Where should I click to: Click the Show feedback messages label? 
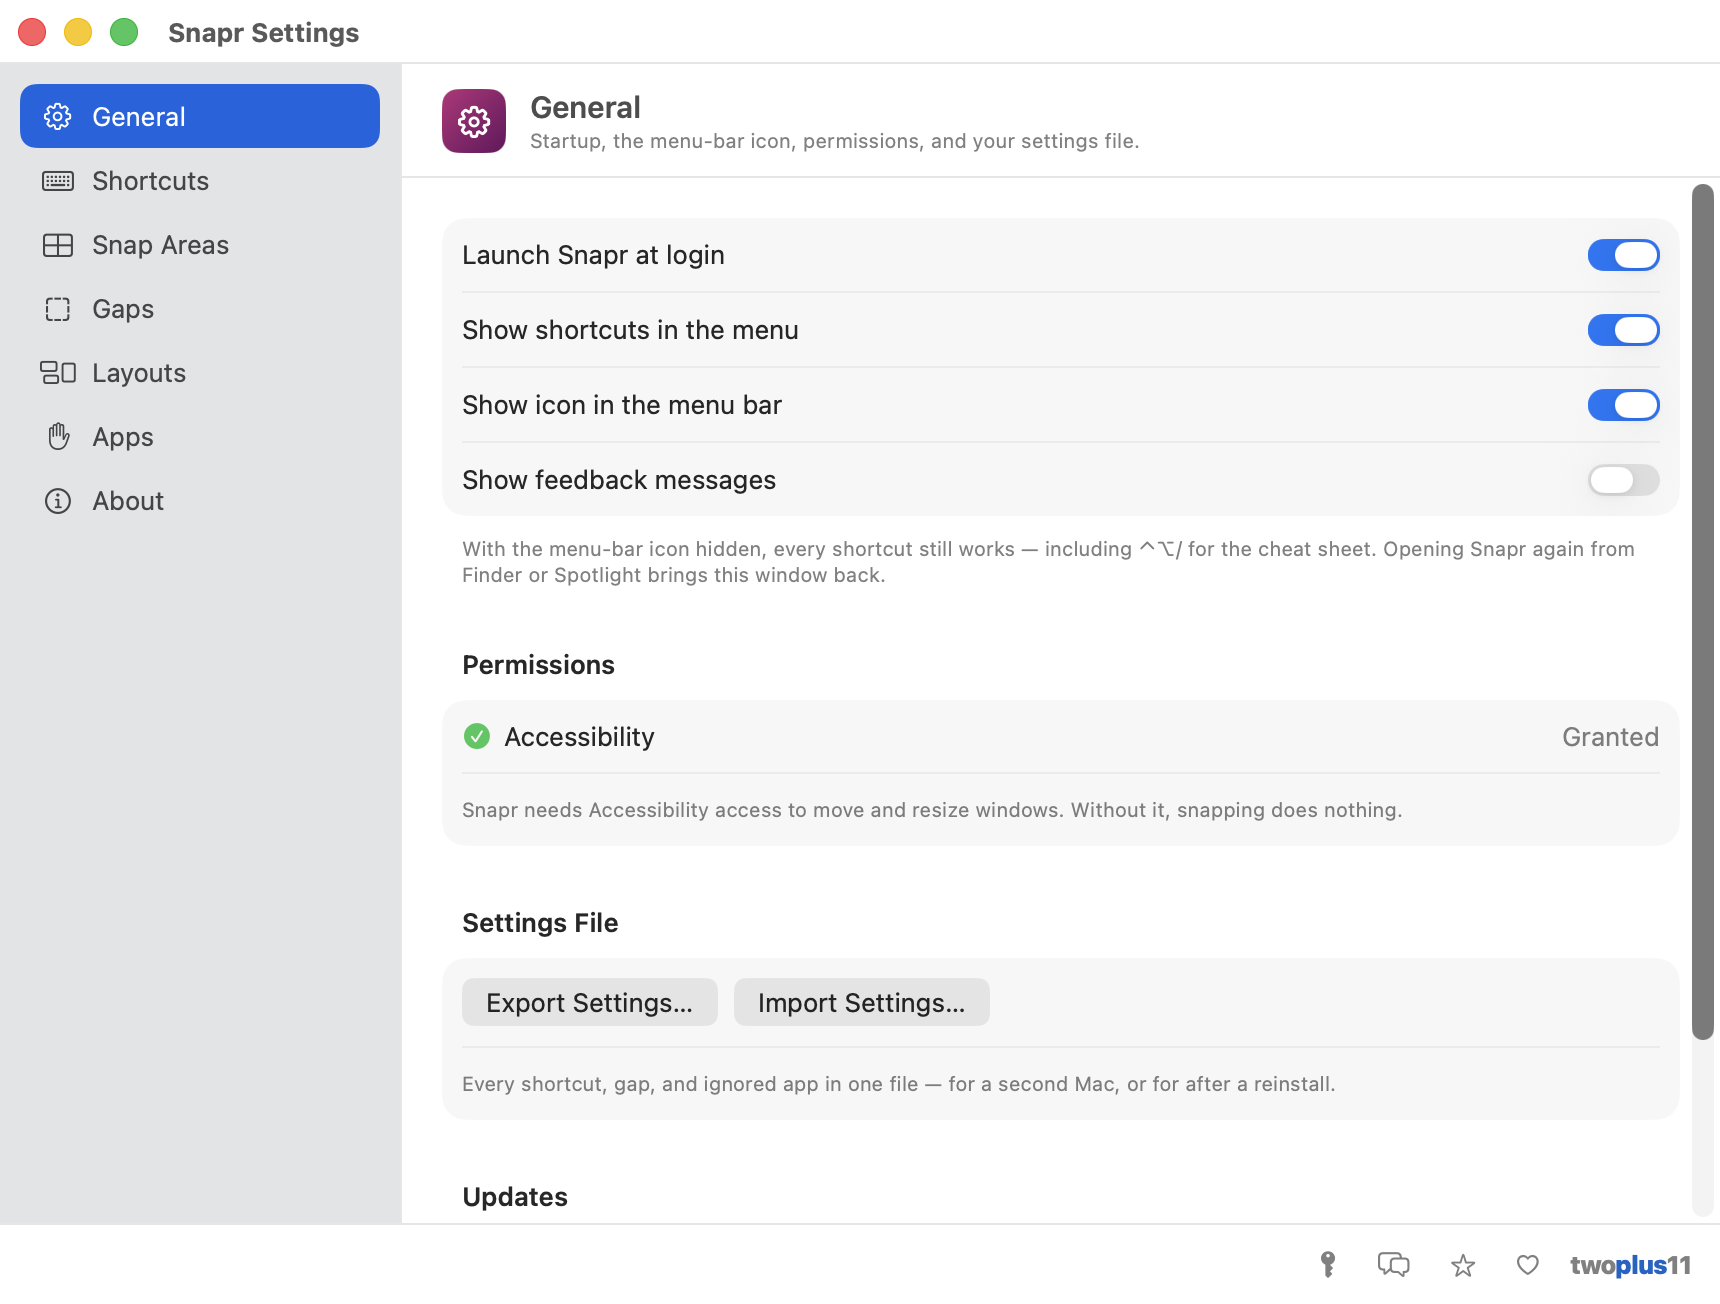(x=619, y=480)
